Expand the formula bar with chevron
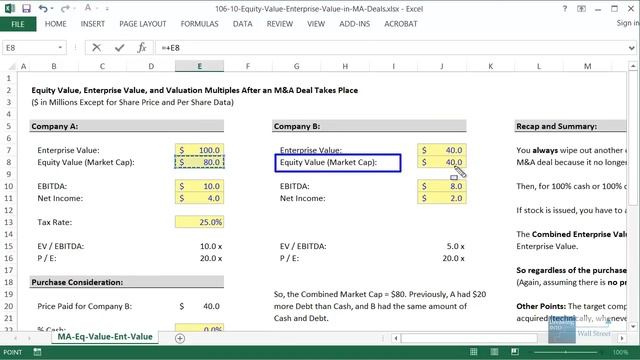 pos(632,48)
